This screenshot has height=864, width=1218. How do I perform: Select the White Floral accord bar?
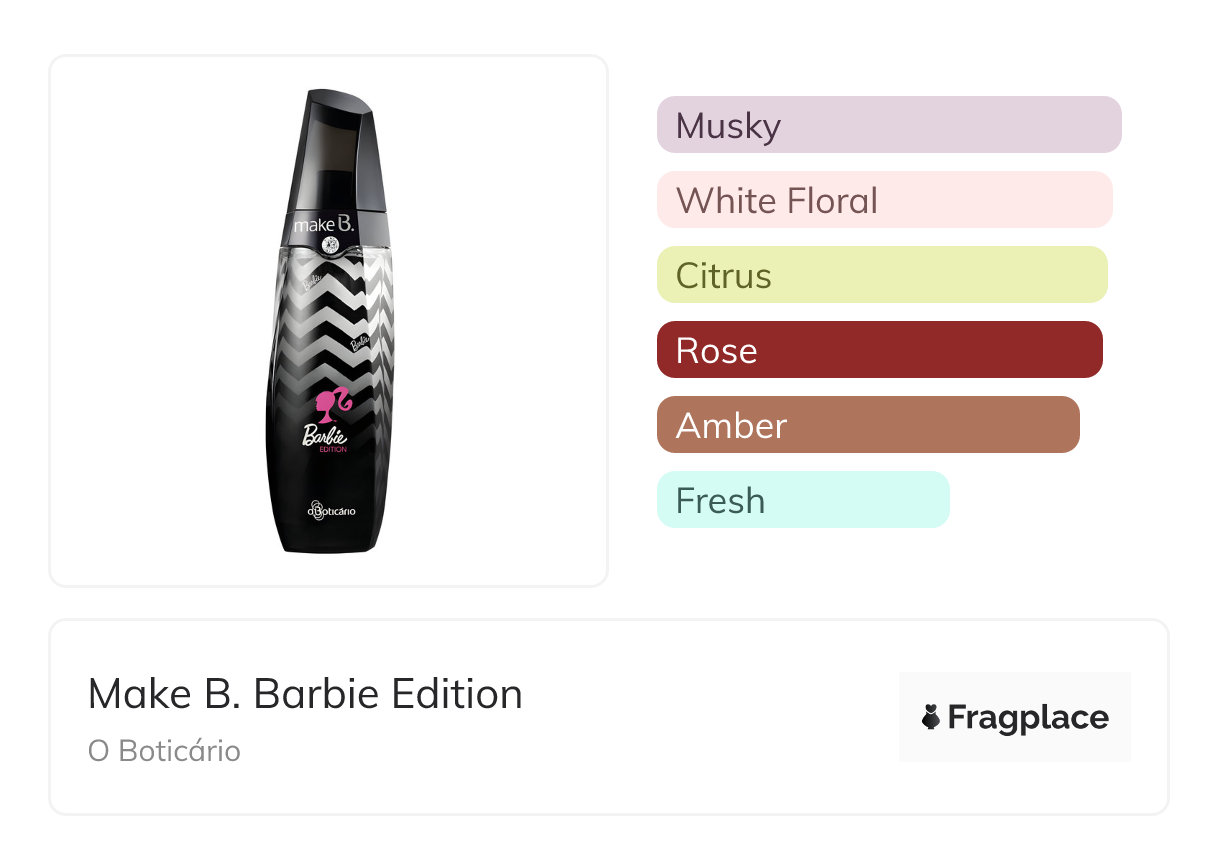pyautogui.click(x=884, y=200)
